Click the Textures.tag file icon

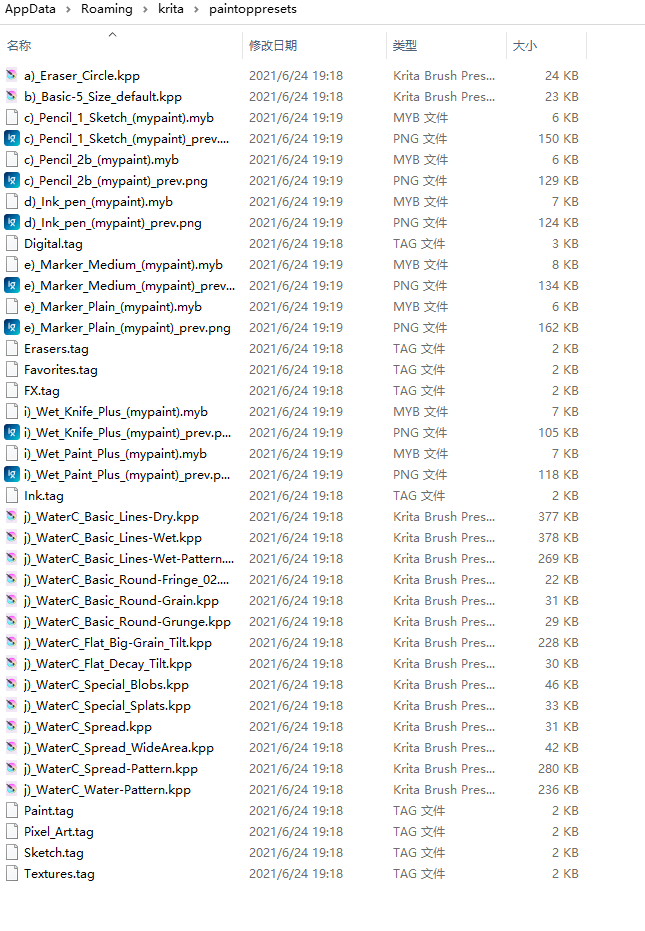(11, 873)
